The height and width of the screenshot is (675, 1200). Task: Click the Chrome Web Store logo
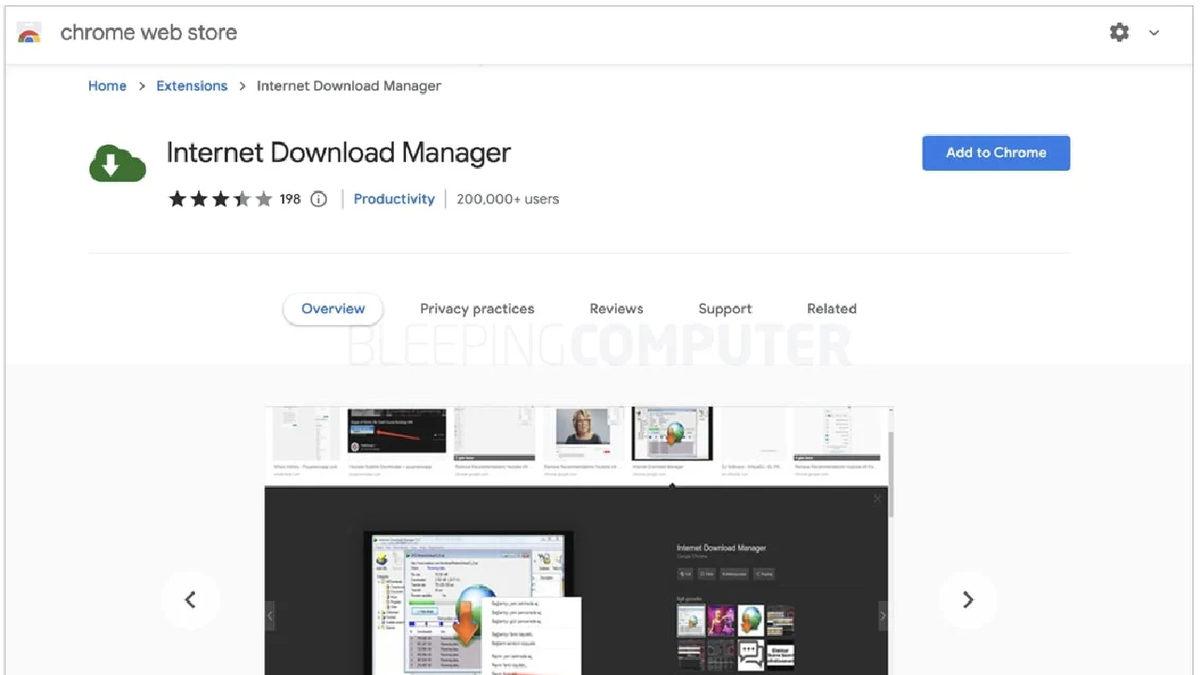tap(29, 31)
